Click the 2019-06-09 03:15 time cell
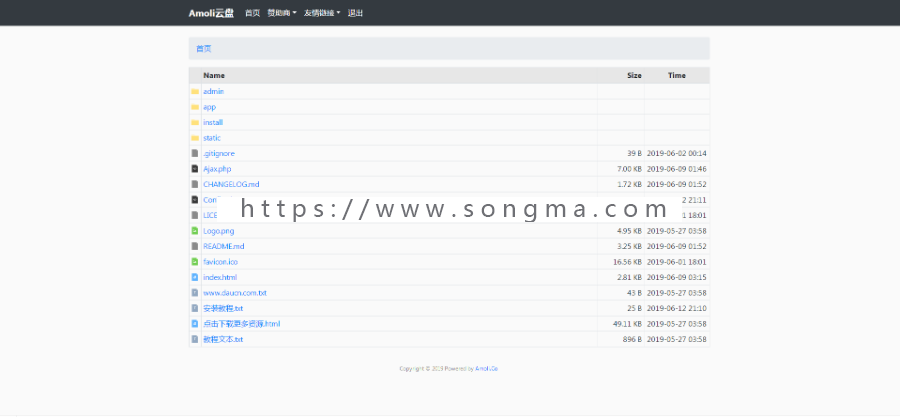Image resolution: width=900 pixels, height=417 pixels. tap(677, 277)
